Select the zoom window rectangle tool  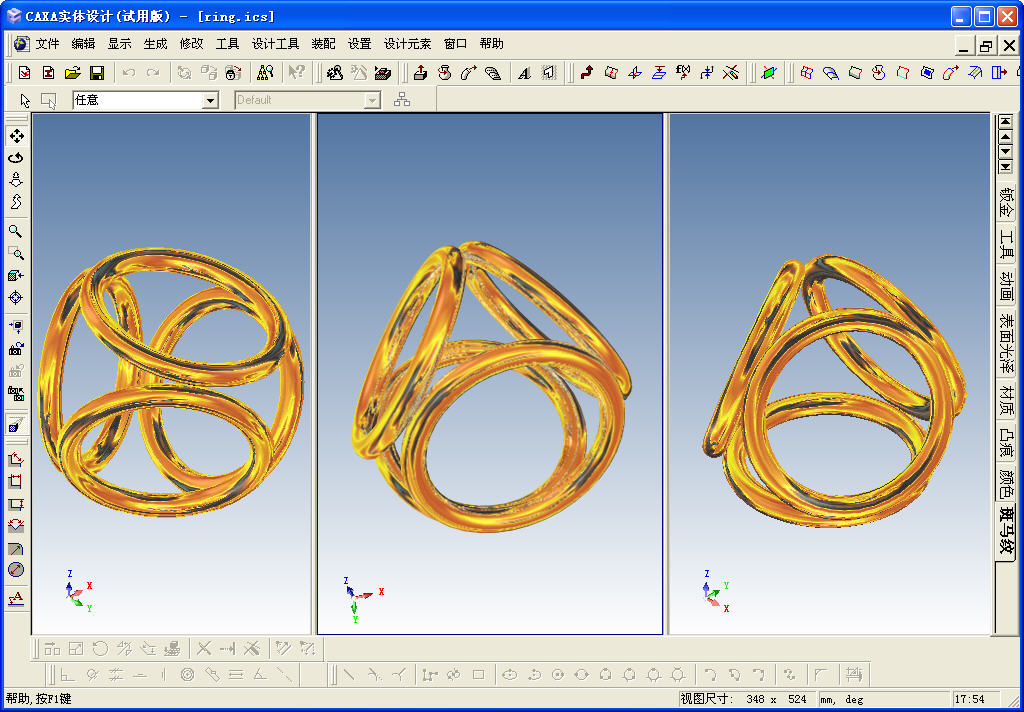[x=16, y=253]
